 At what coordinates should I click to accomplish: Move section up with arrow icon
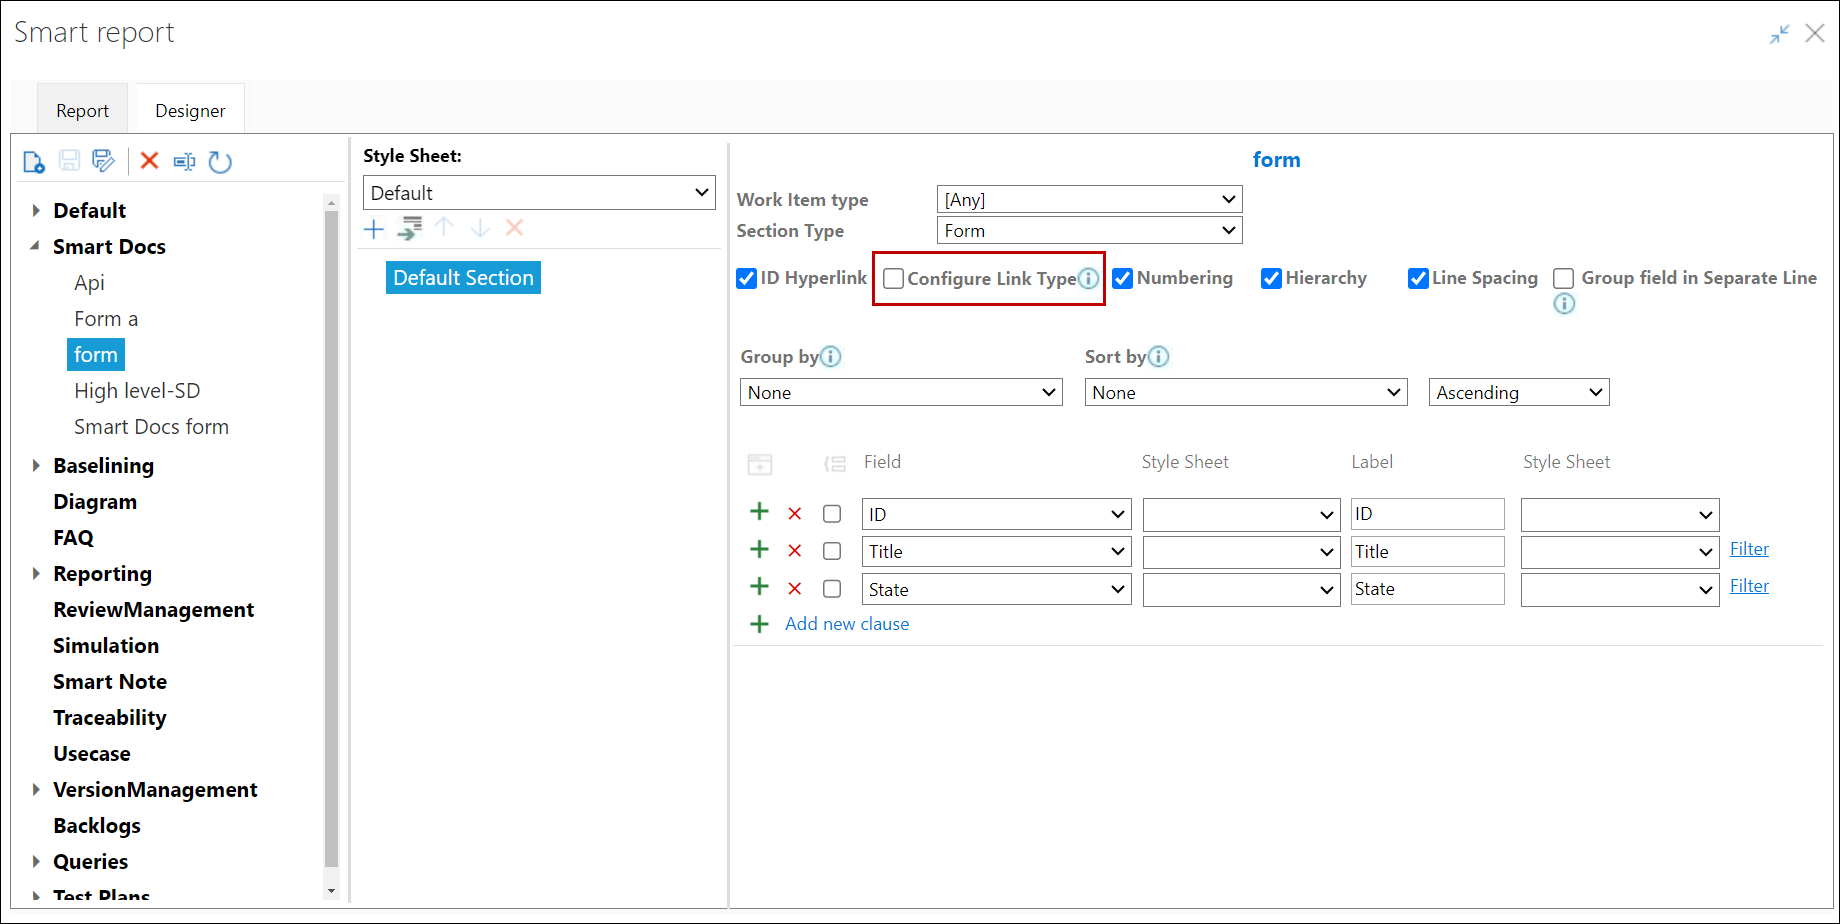click(445, 228)
